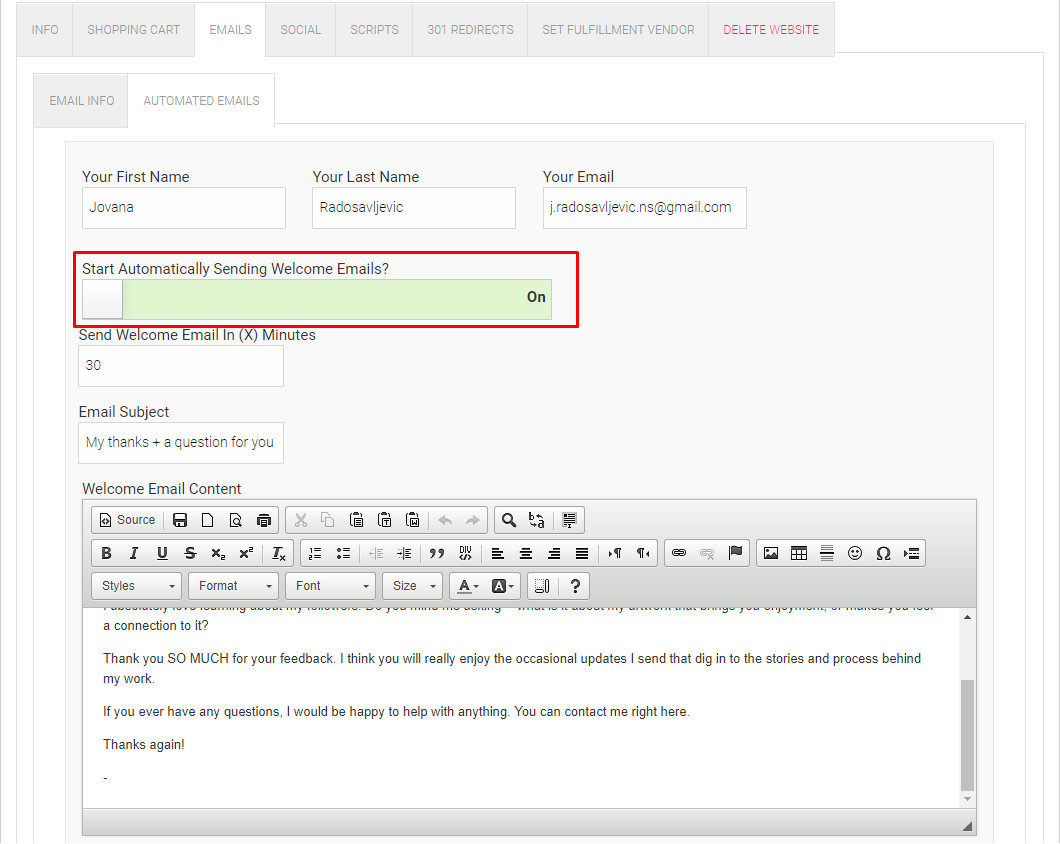Click the insert link icon

679,553
